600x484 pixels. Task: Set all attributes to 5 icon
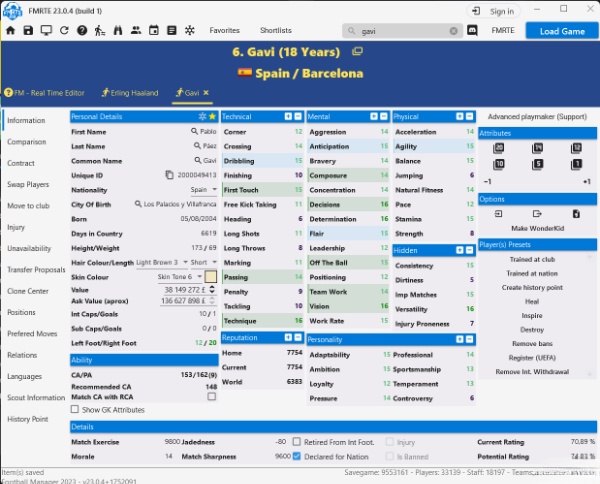537,165
